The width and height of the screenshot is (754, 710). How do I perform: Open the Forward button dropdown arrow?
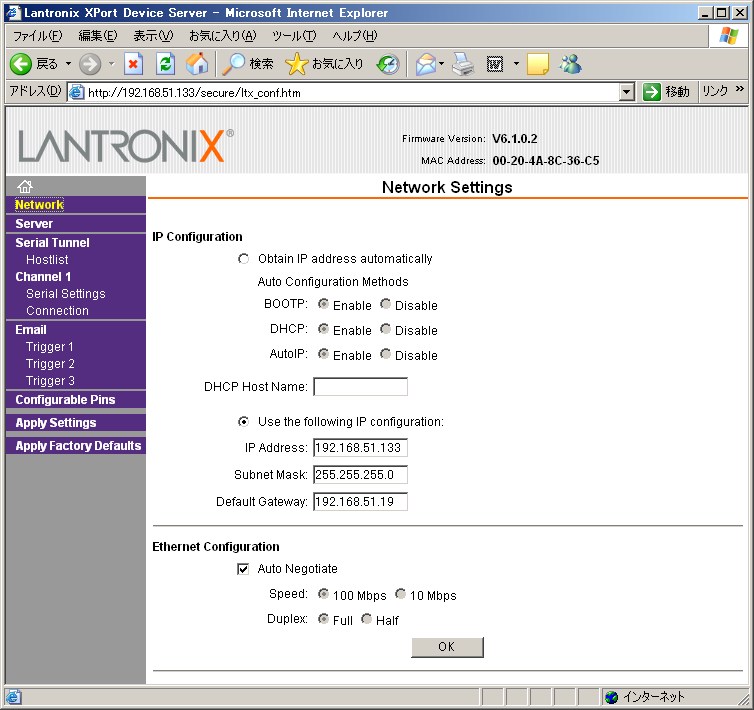coord(112,63)
